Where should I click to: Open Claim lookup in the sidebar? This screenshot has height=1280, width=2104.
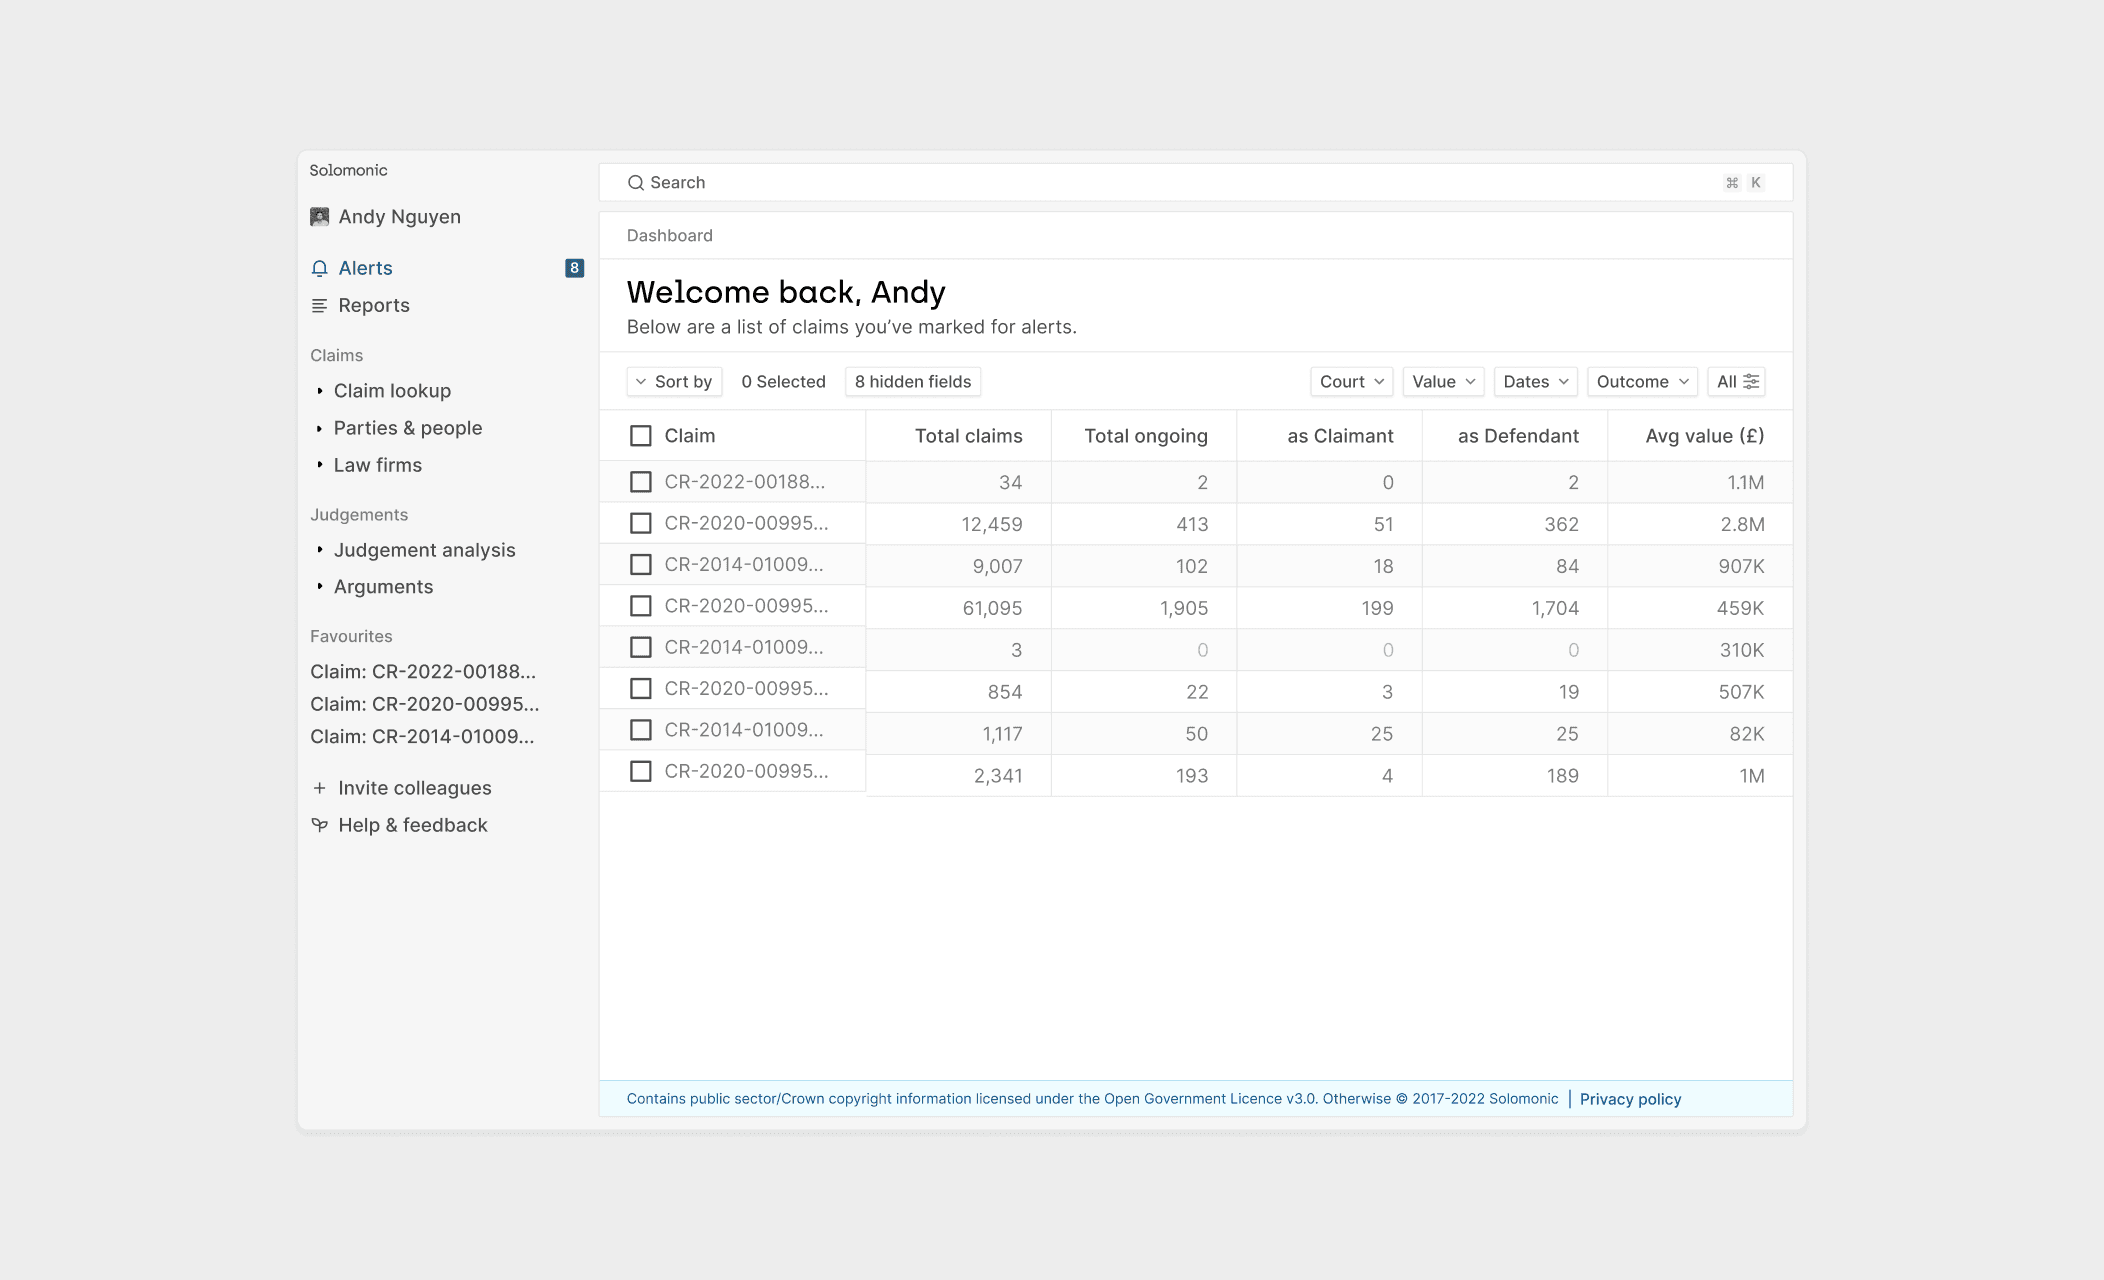tap(392, 391)
